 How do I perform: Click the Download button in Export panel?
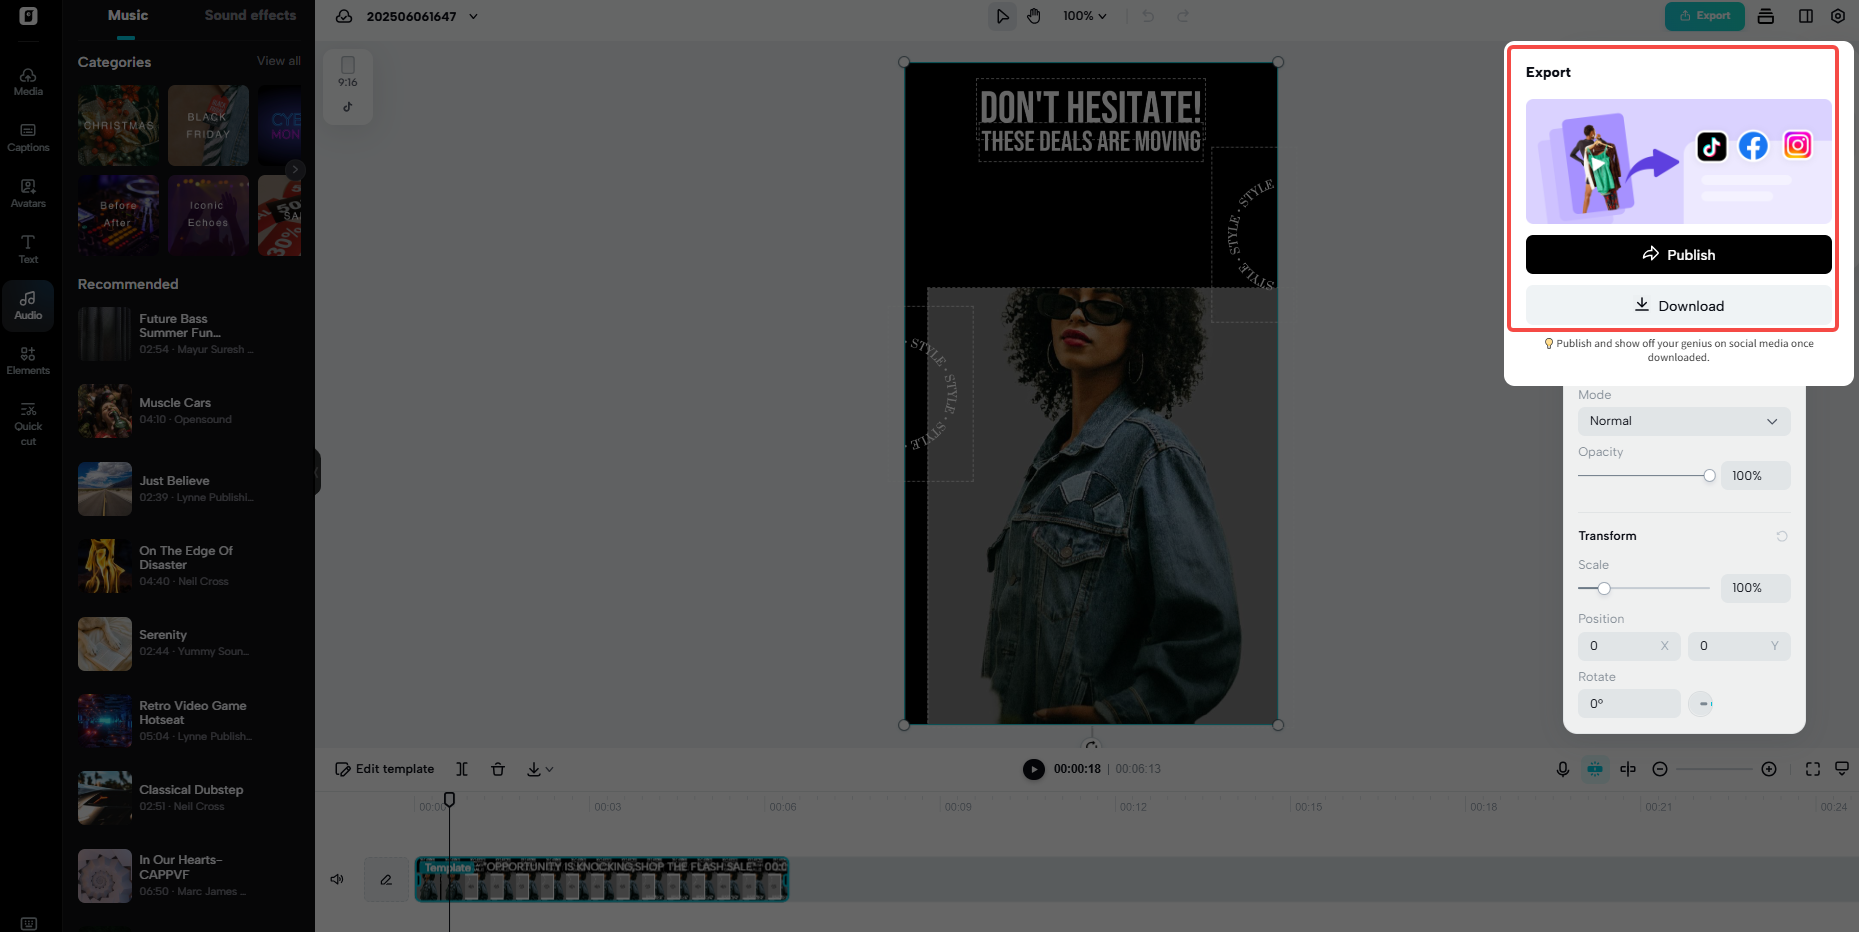[x=1678, y=305]
